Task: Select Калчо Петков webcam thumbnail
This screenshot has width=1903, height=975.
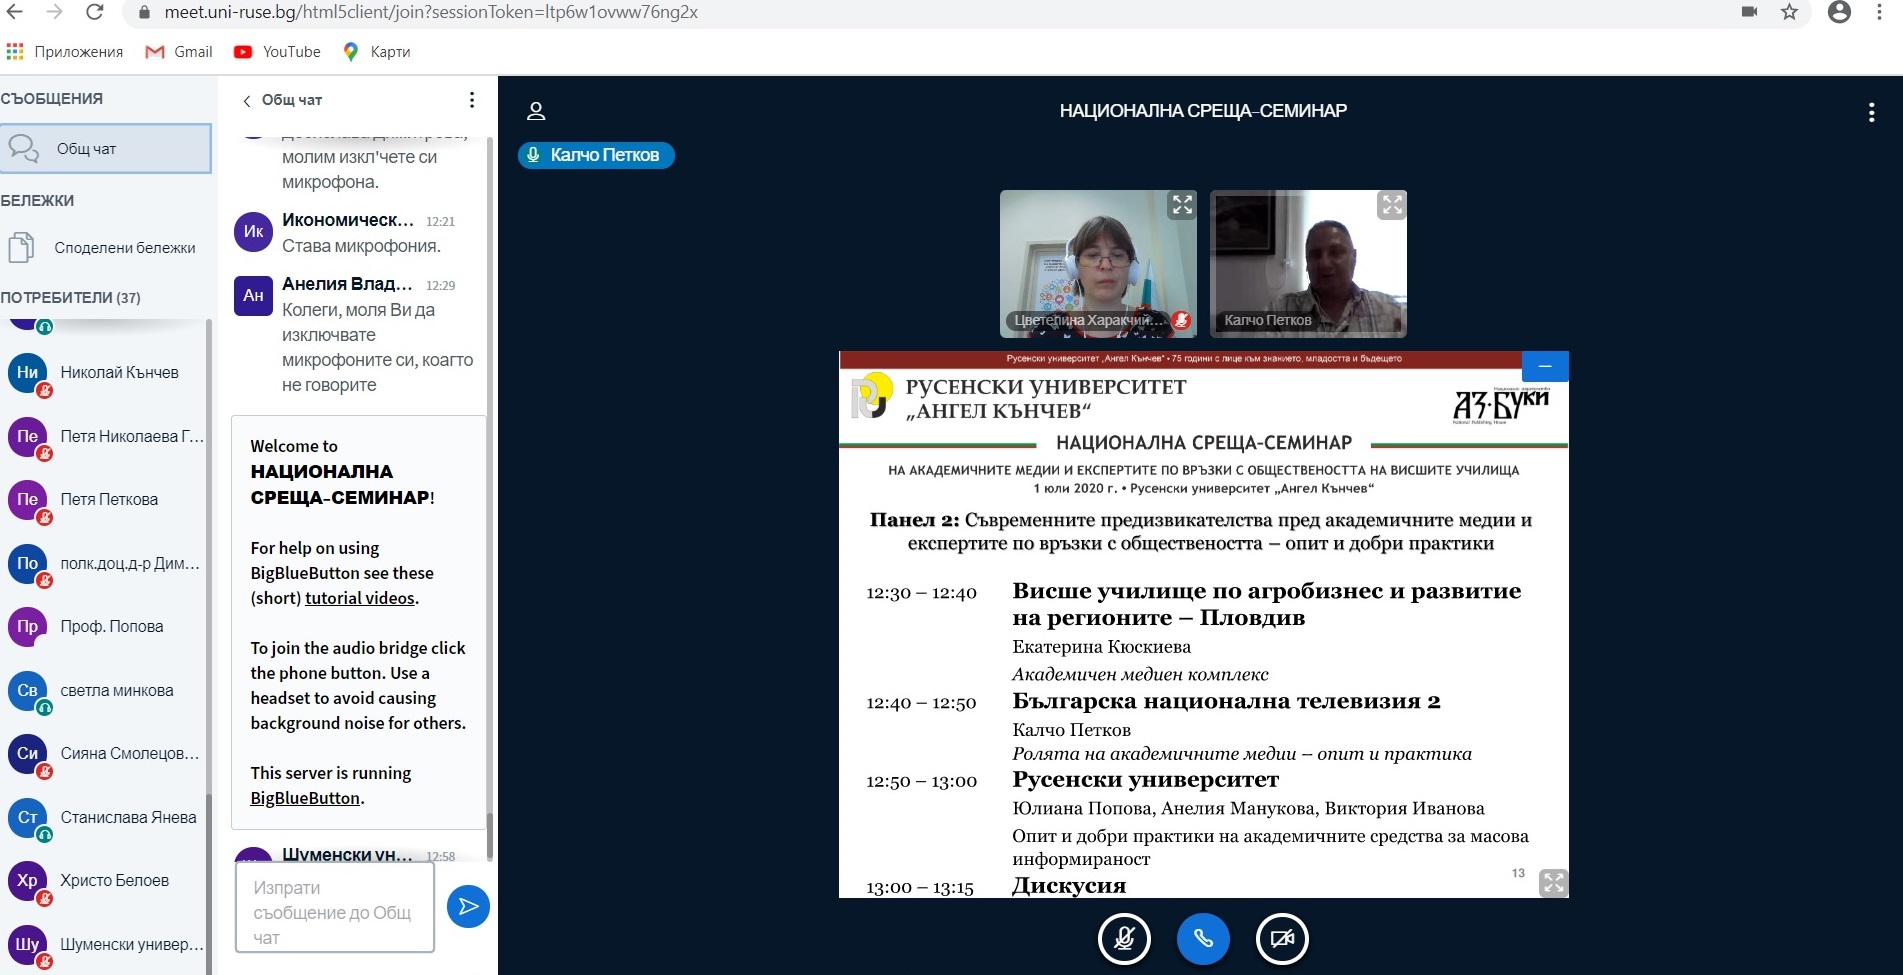Action: 1308,263
